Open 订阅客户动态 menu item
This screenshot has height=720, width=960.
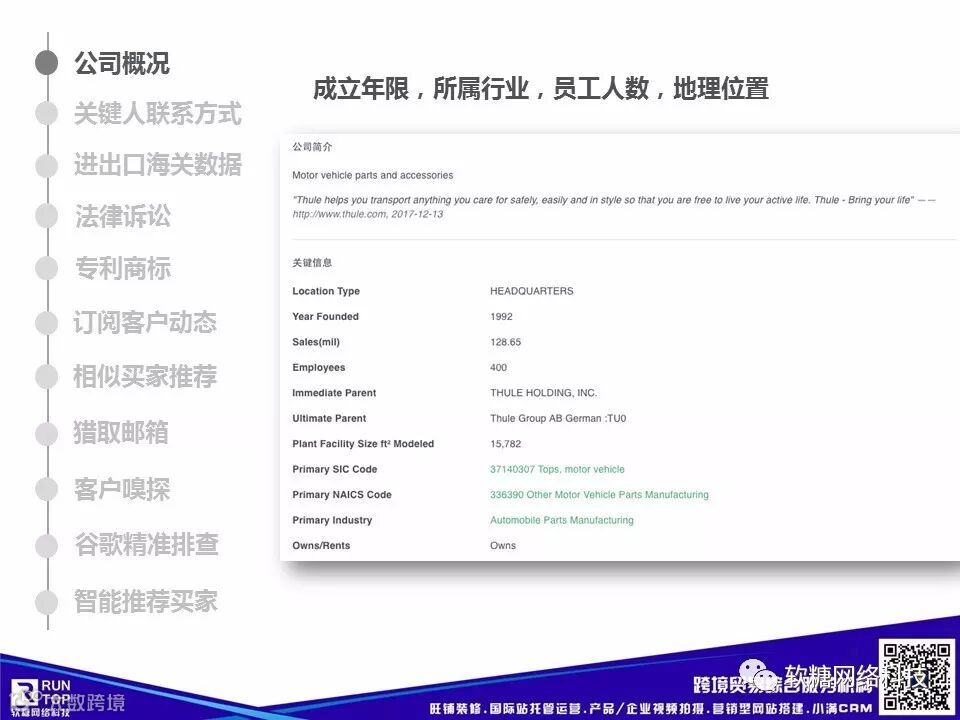pos(145,322)
